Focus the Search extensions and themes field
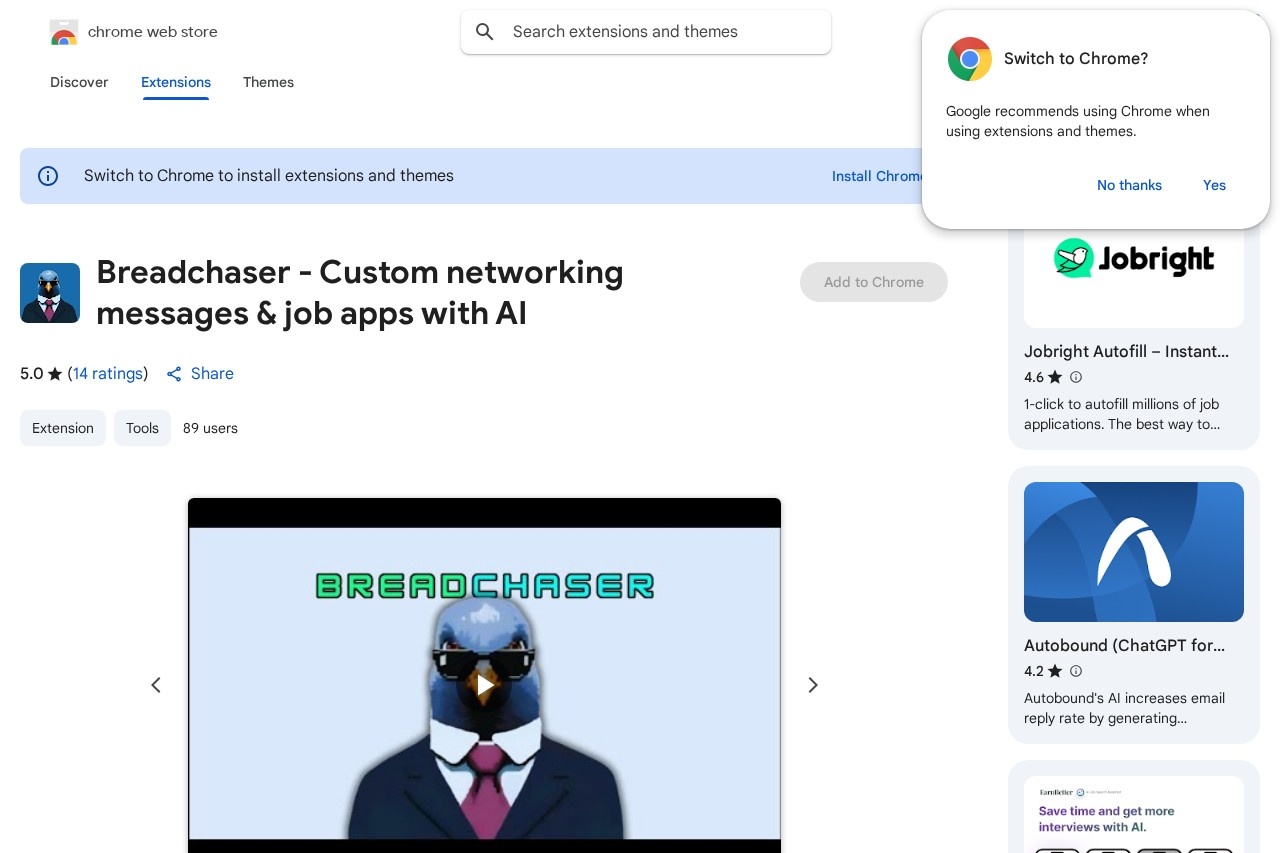1280x853 pixels. coord(660,32)
